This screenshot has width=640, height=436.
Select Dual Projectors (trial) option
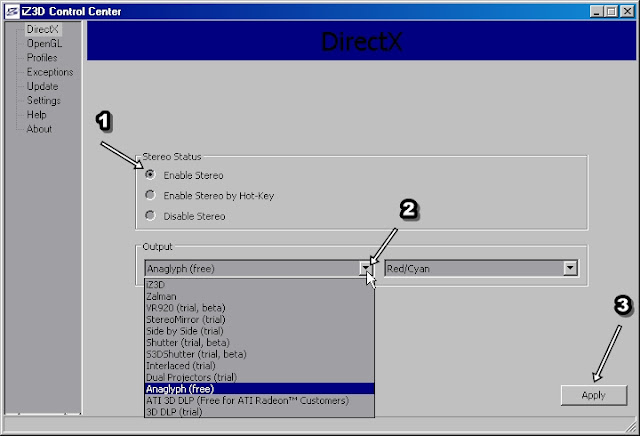point(259,377)
